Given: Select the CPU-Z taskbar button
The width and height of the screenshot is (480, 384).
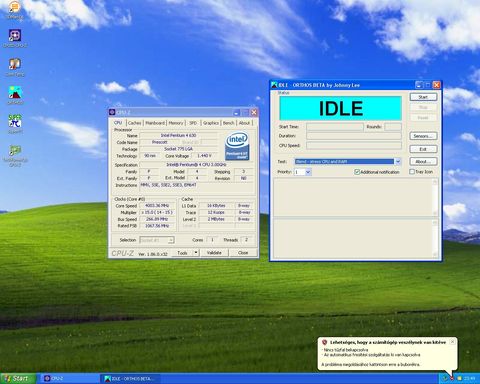Looking at the screenshot, I should click(x=71, y=379).
